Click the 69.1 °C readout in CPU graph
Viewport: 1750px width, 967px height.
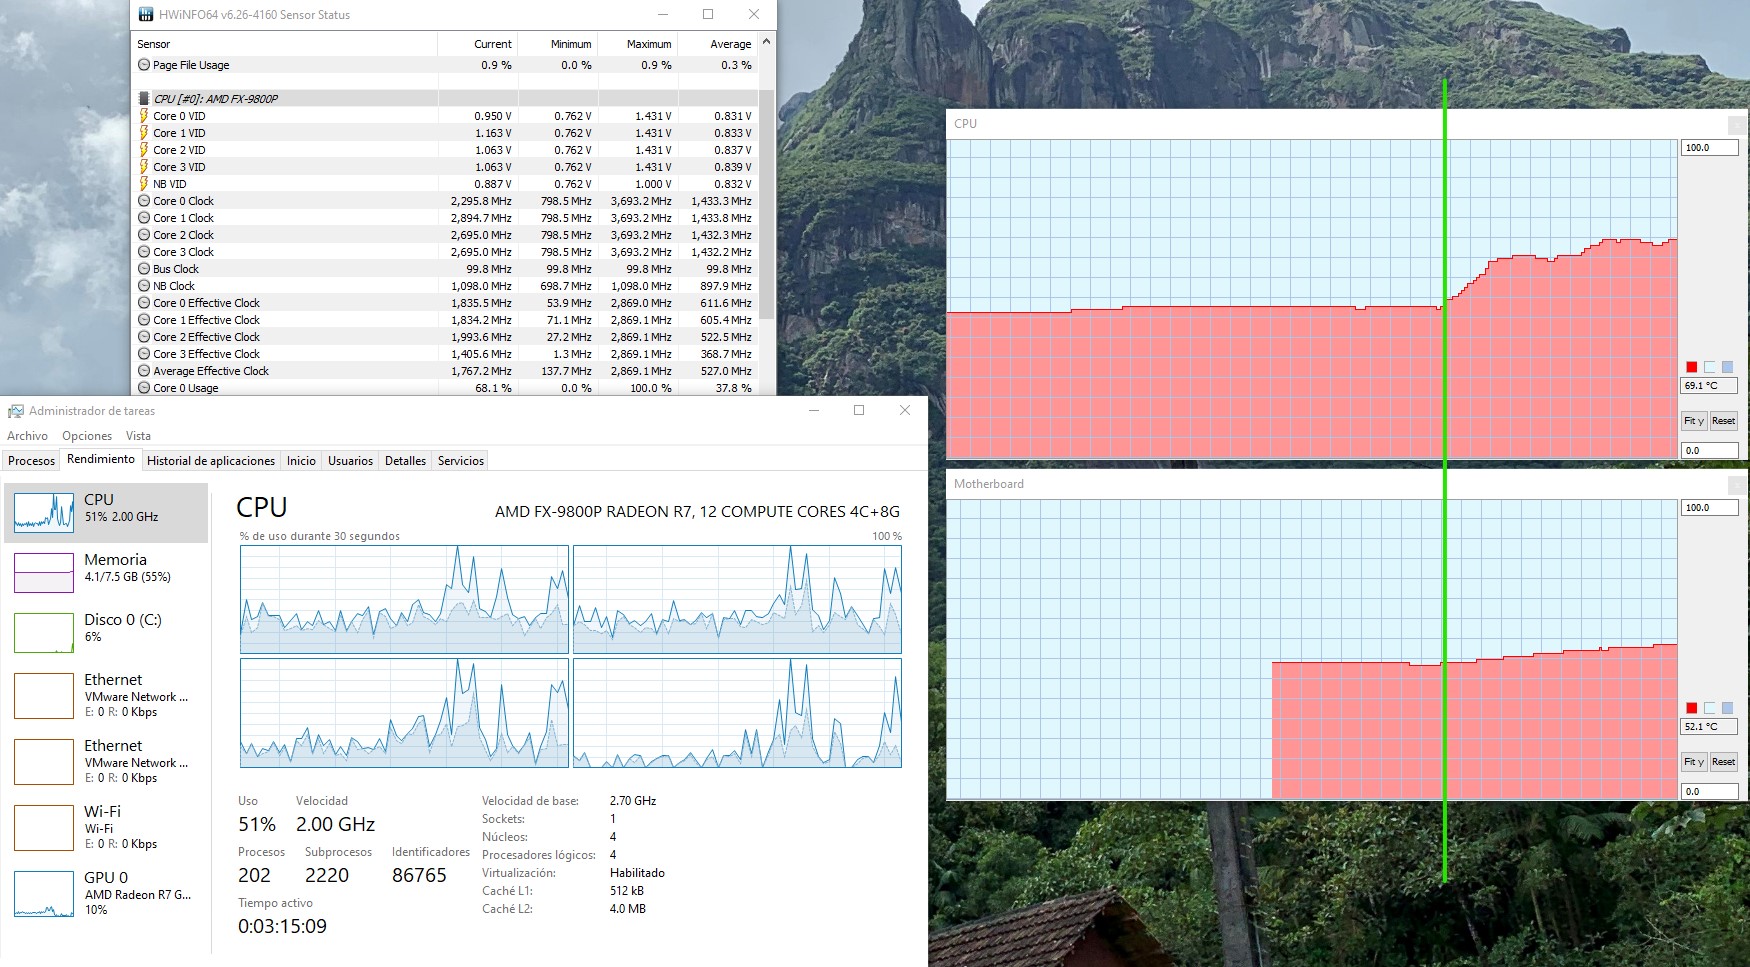click(1710, 386)
